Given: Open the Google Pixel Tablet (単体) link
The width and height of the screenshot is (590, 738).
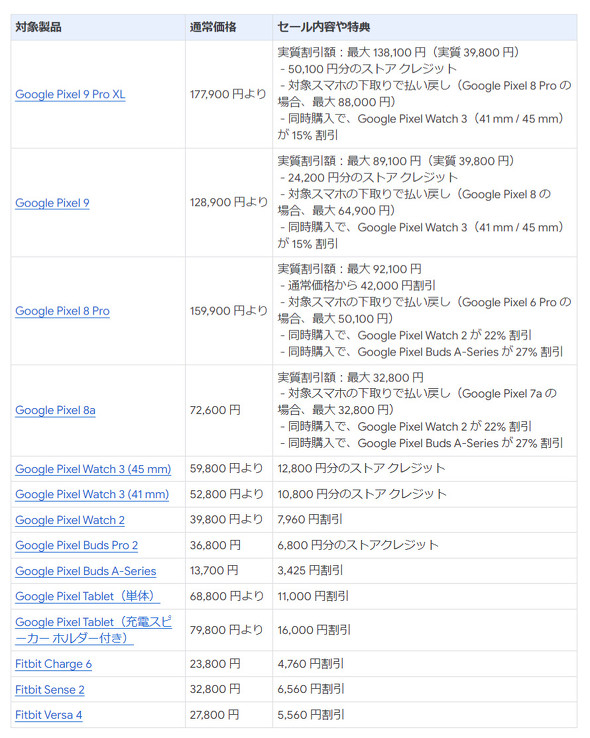Looking at the screenshot, I should click(88, 596).
